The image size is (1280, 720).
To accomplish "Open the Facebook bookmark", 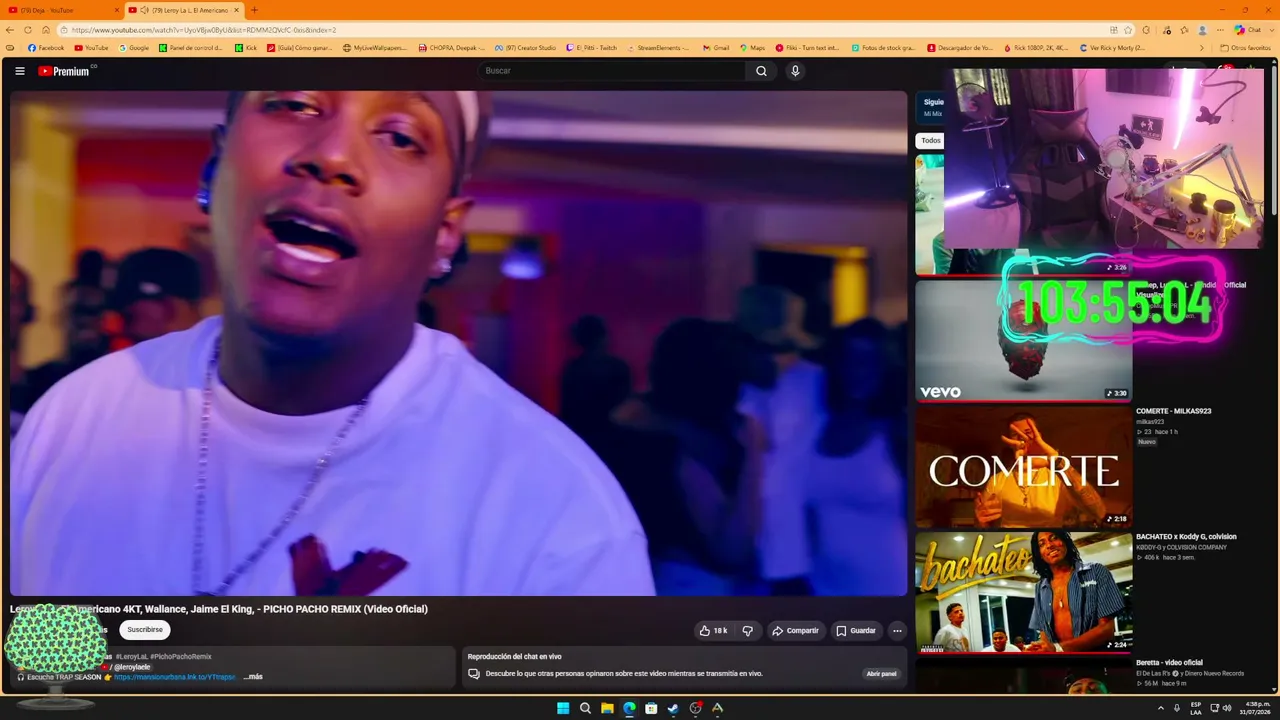I will click(46, 48).
